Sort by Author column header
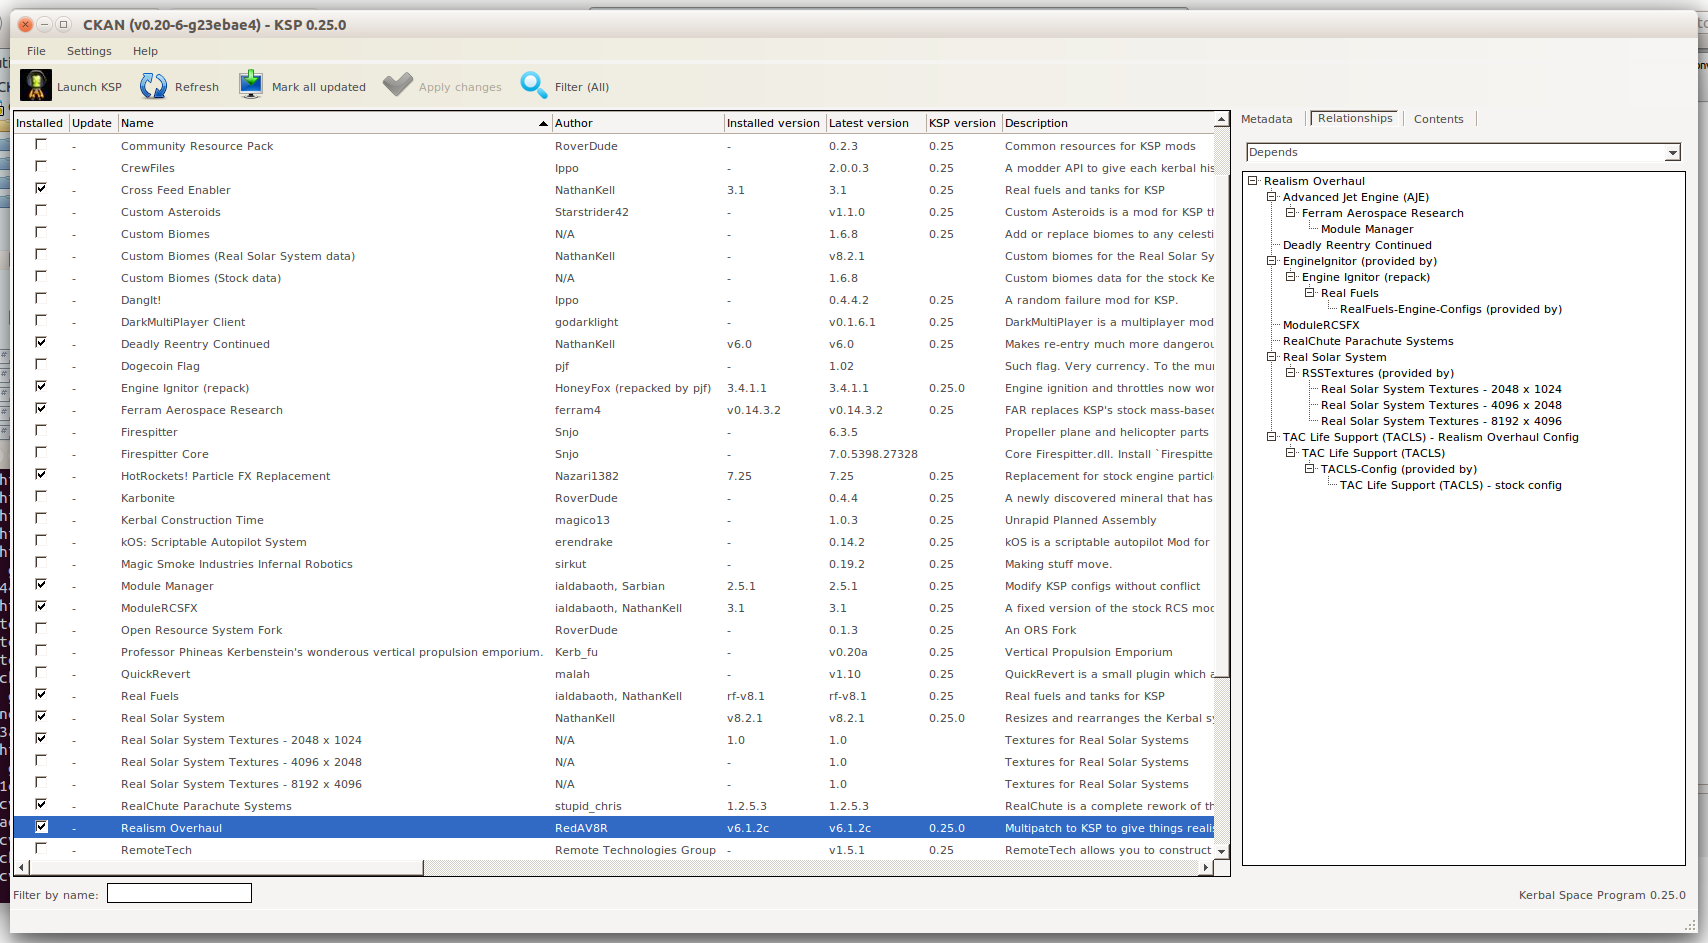1708x943 pixels. [x=637, y=123]
